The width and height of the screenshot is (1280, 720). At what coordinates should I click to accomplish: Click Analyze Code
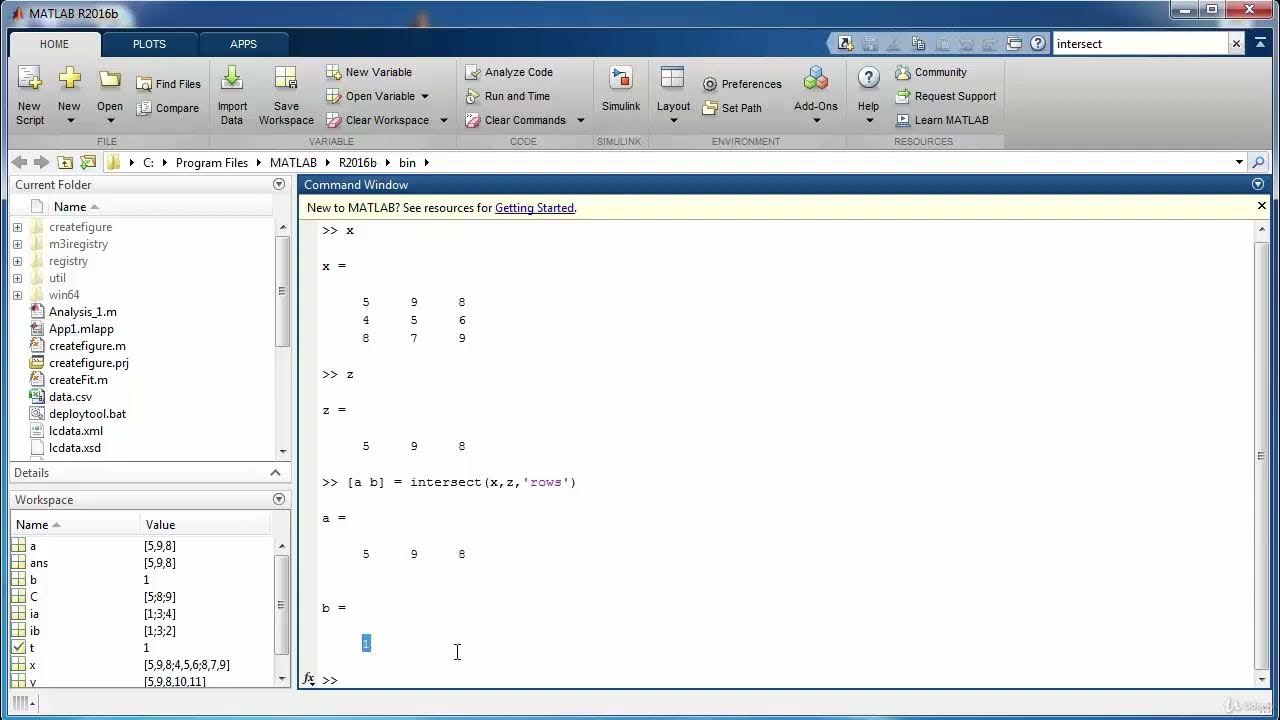[509, 72]
